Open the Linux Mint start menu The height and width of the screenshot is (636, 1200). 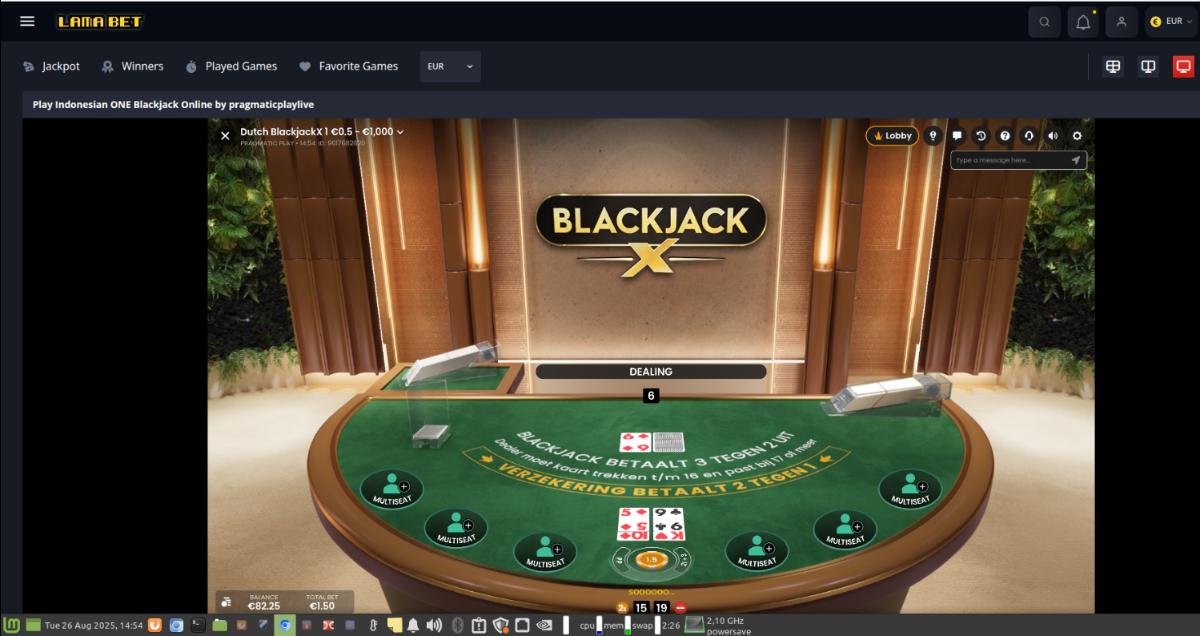click(x=13, y=625)
